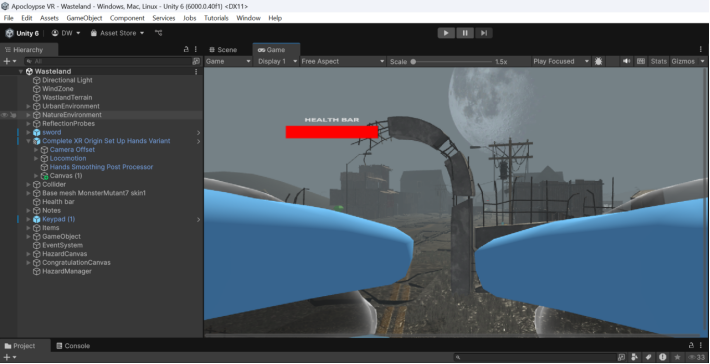Switch to the Game tab
Screen dimensions: 710x364
[276, 50]
